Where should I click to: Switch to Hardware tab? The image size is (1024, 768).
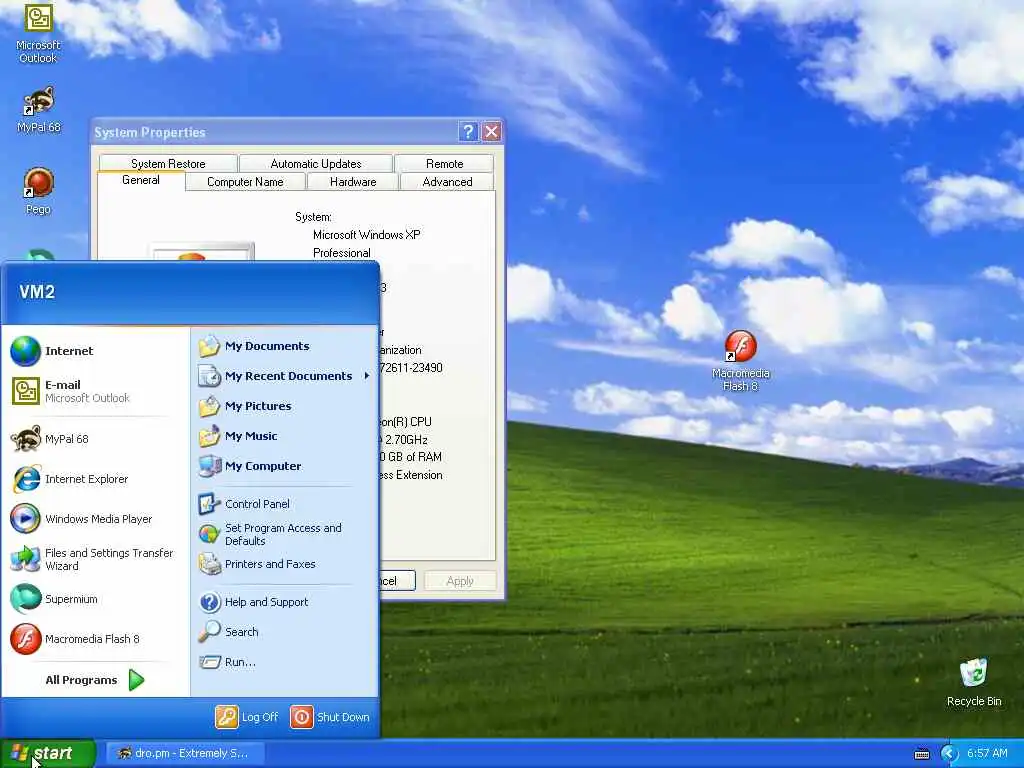pos(353,182)
